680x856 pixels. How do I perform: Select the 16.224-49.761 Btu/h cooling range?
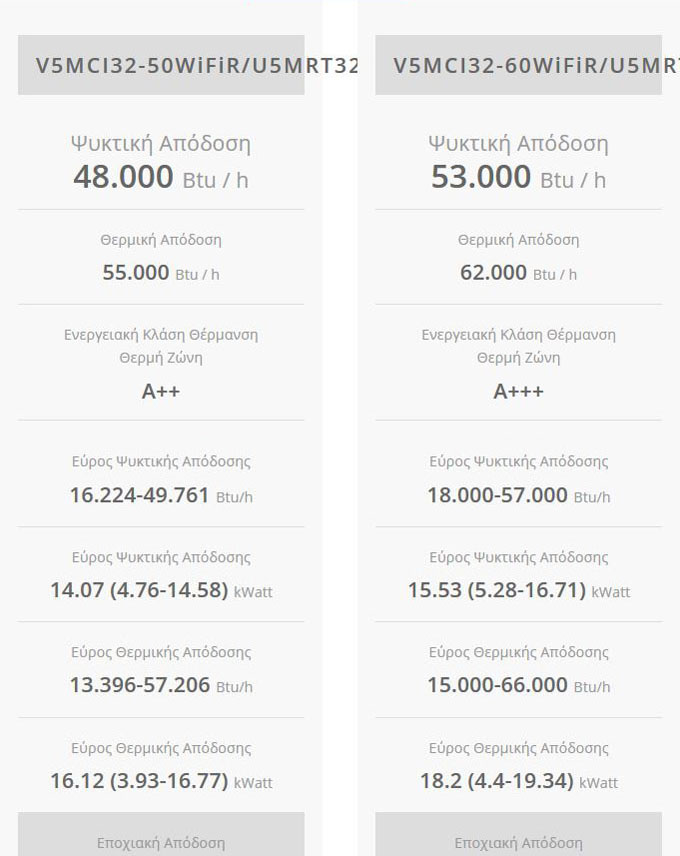(x=160, y=495)
